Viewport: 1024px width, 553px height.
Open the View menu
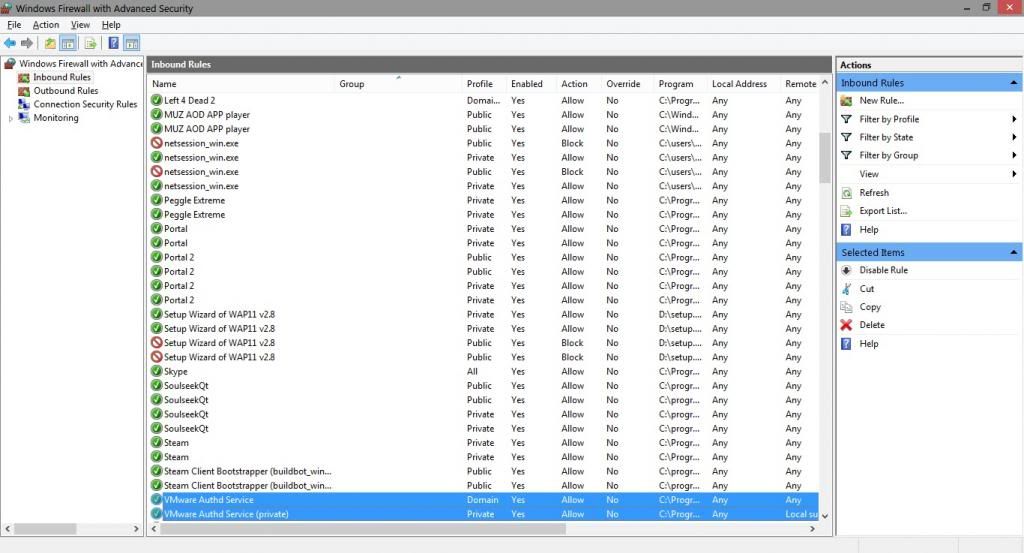pyautogui.click(x=80, y=25)
